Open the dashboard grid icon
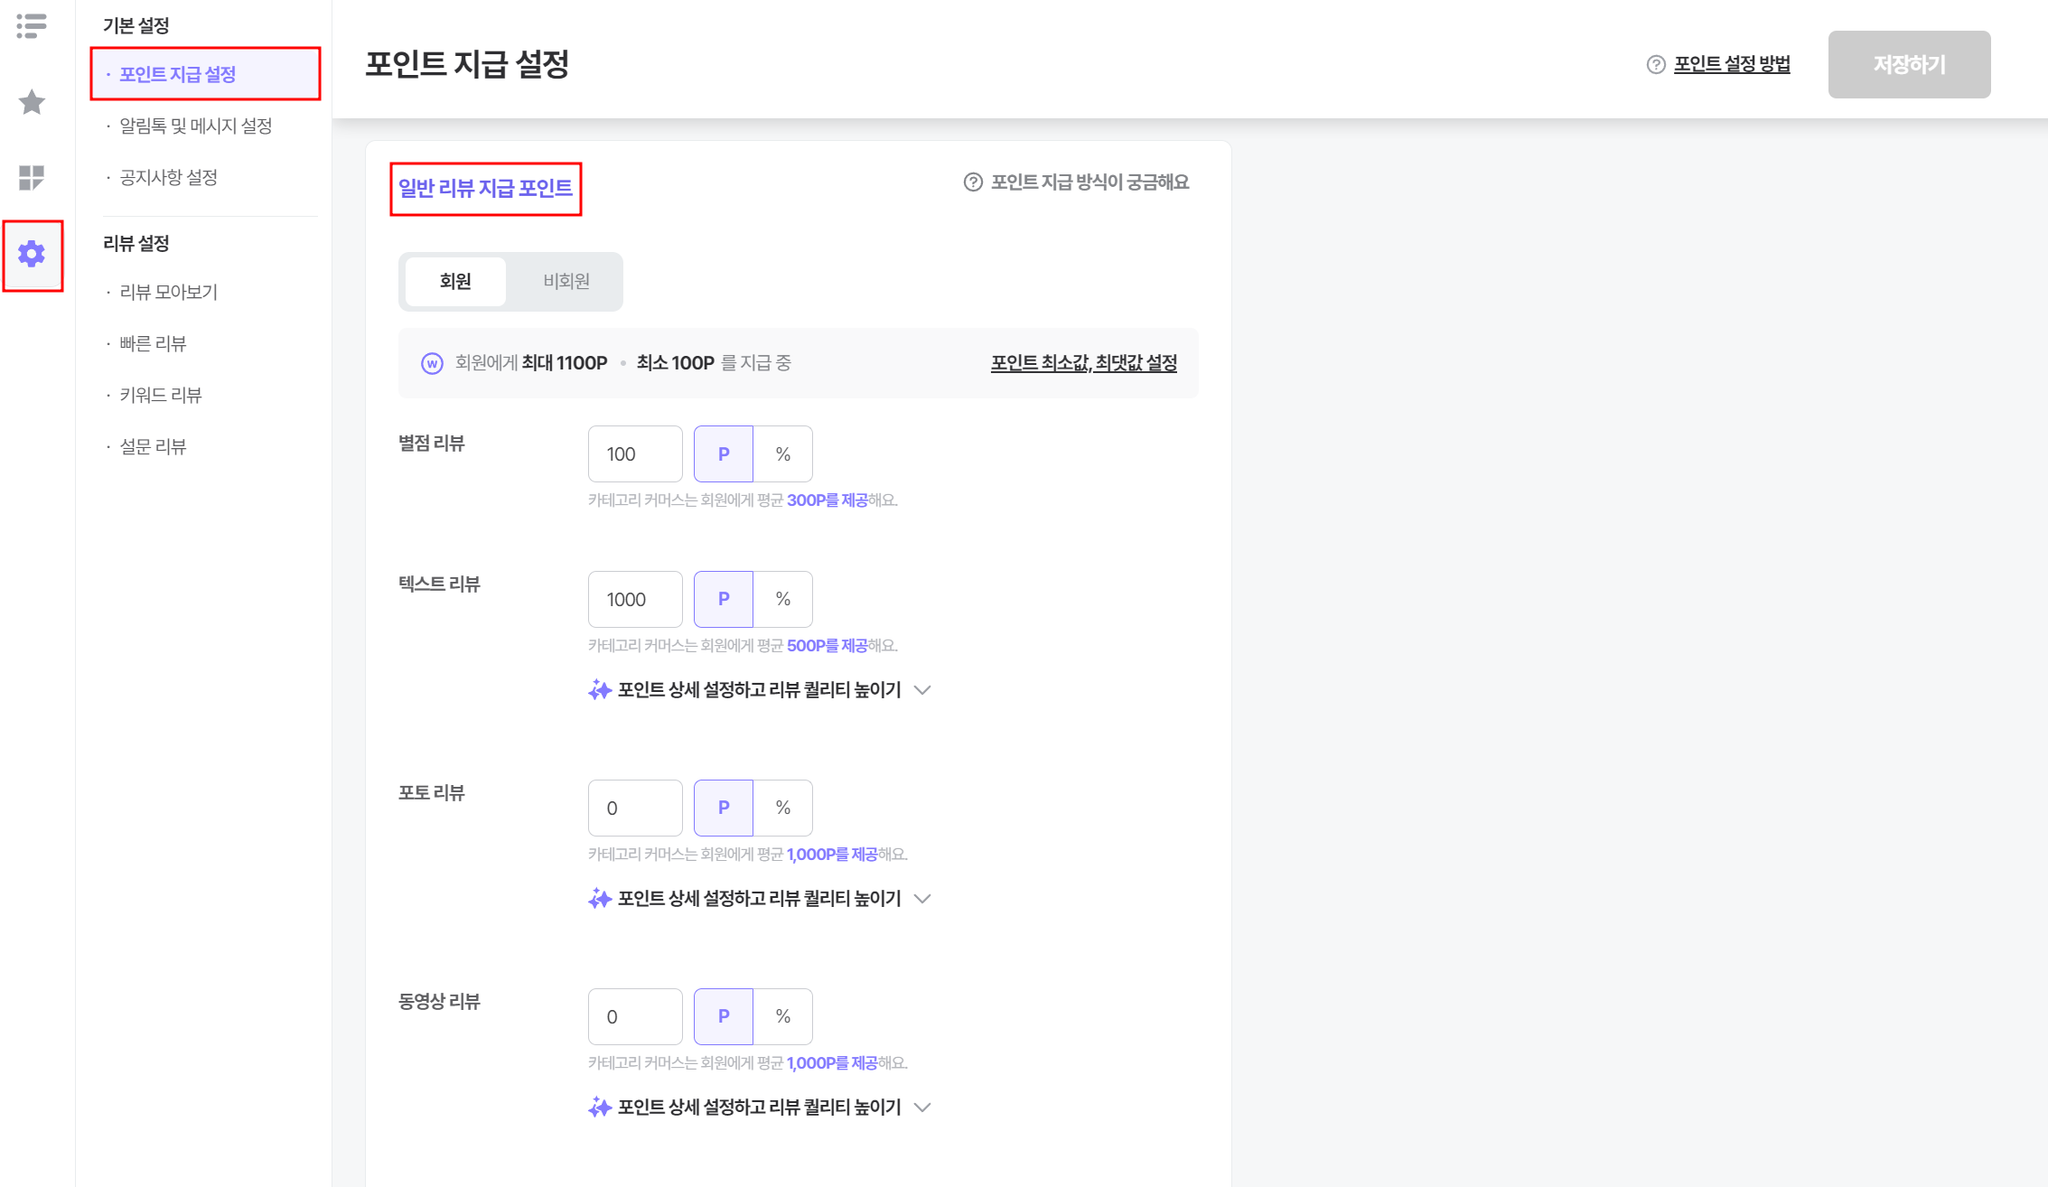 pos(32,178)
